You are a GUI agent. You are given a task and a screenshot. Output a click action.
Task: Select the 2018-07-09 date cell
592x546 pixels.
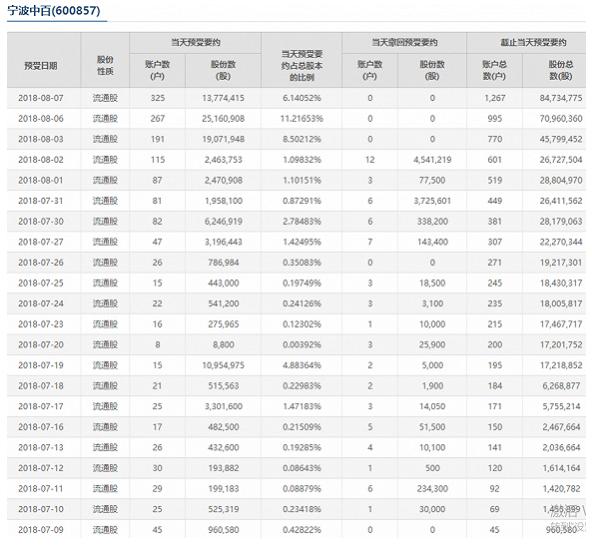41,530
